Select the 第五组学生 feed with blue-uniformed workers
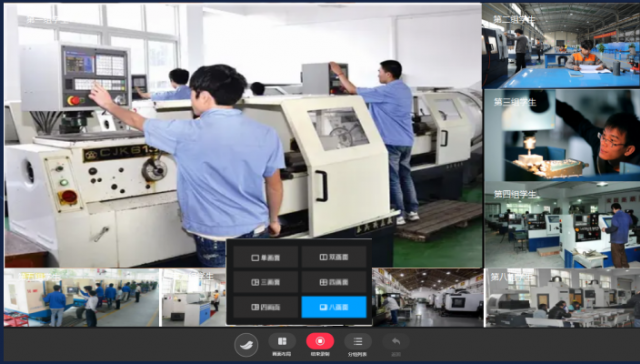The image size is (640, 364). pyautogui.click(x=81, y=298)
